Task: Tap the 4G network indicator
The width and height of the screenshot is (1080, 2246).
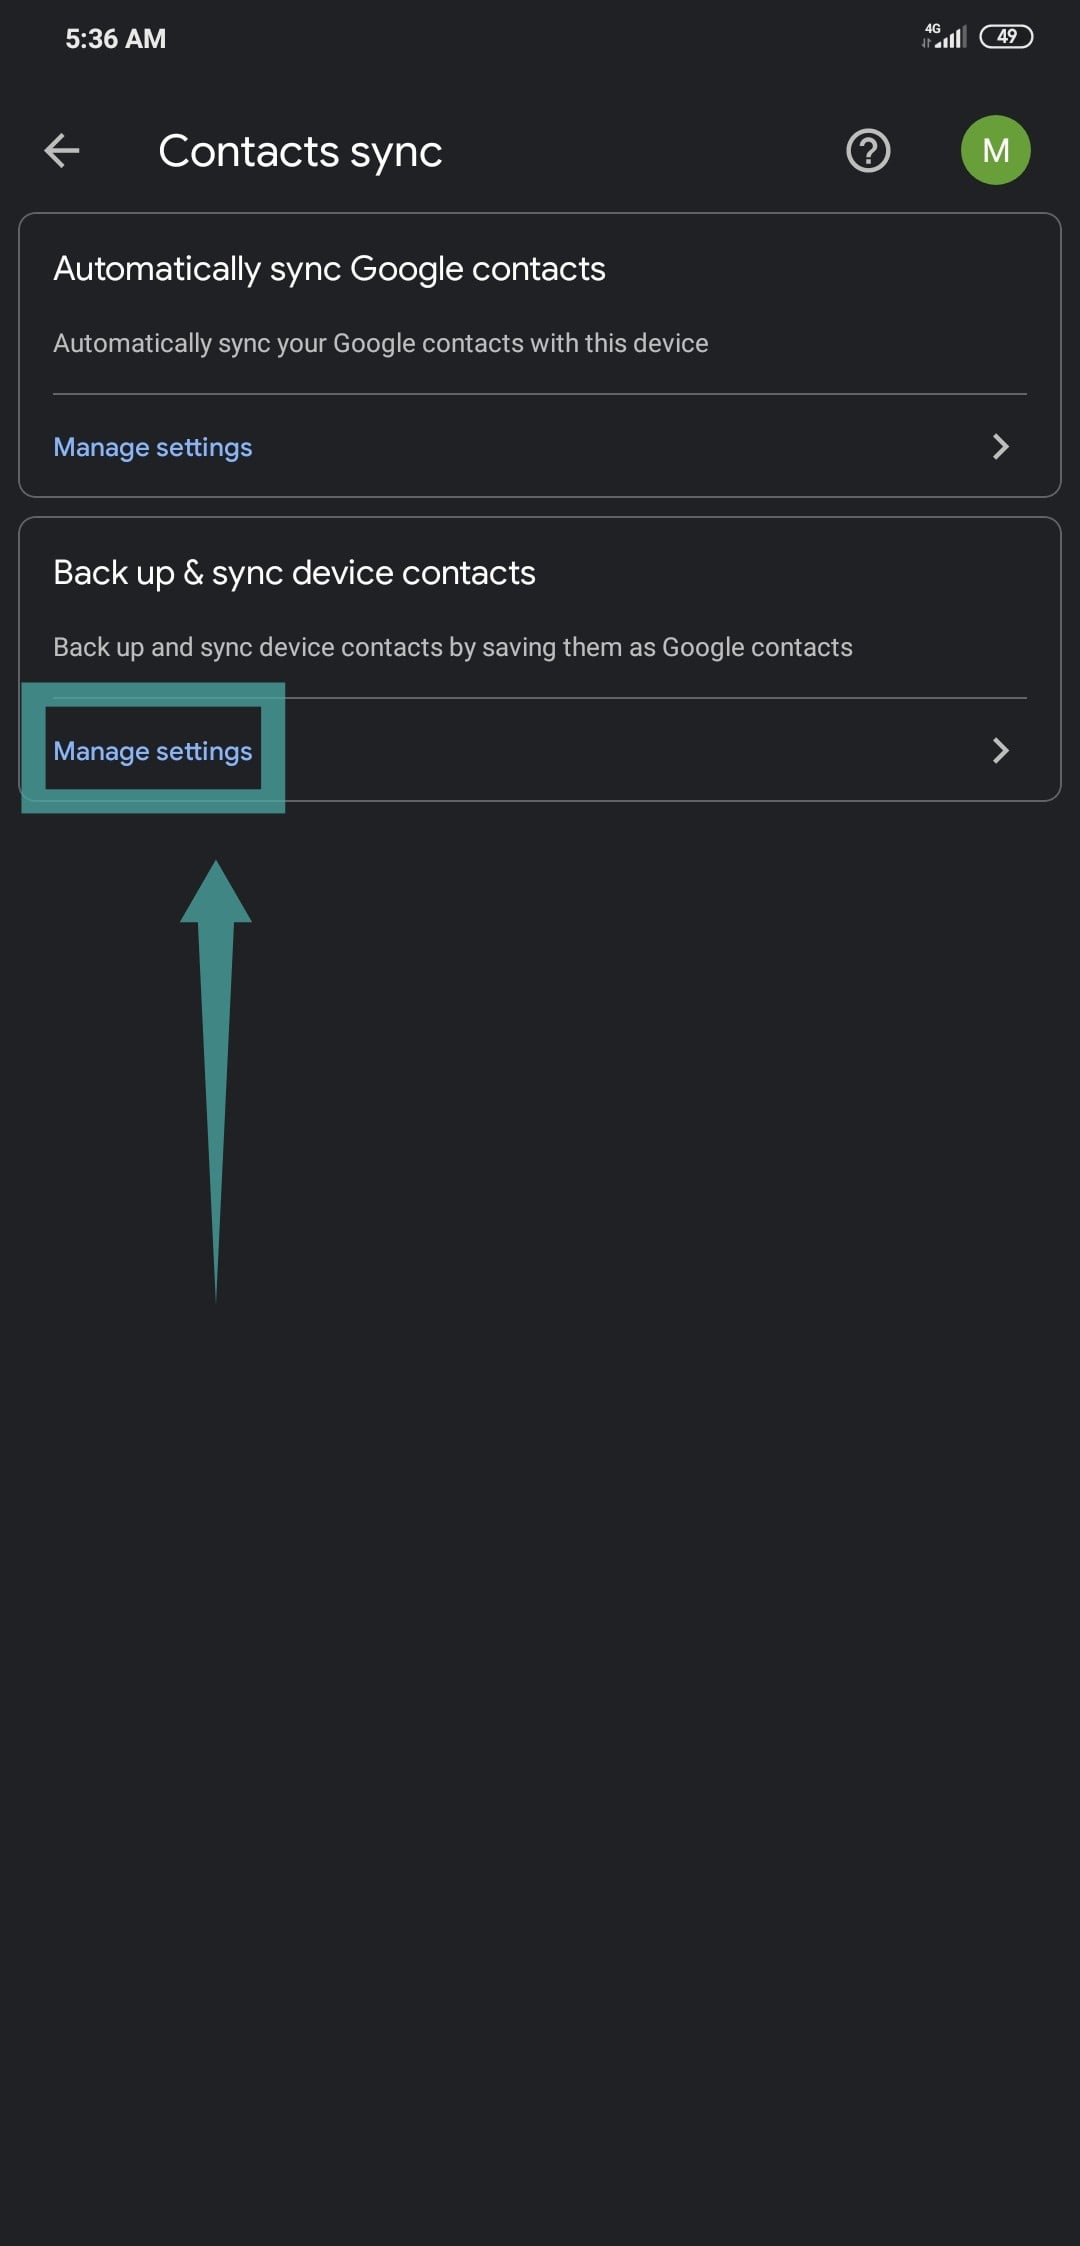Action: click(x=932, y=29)
